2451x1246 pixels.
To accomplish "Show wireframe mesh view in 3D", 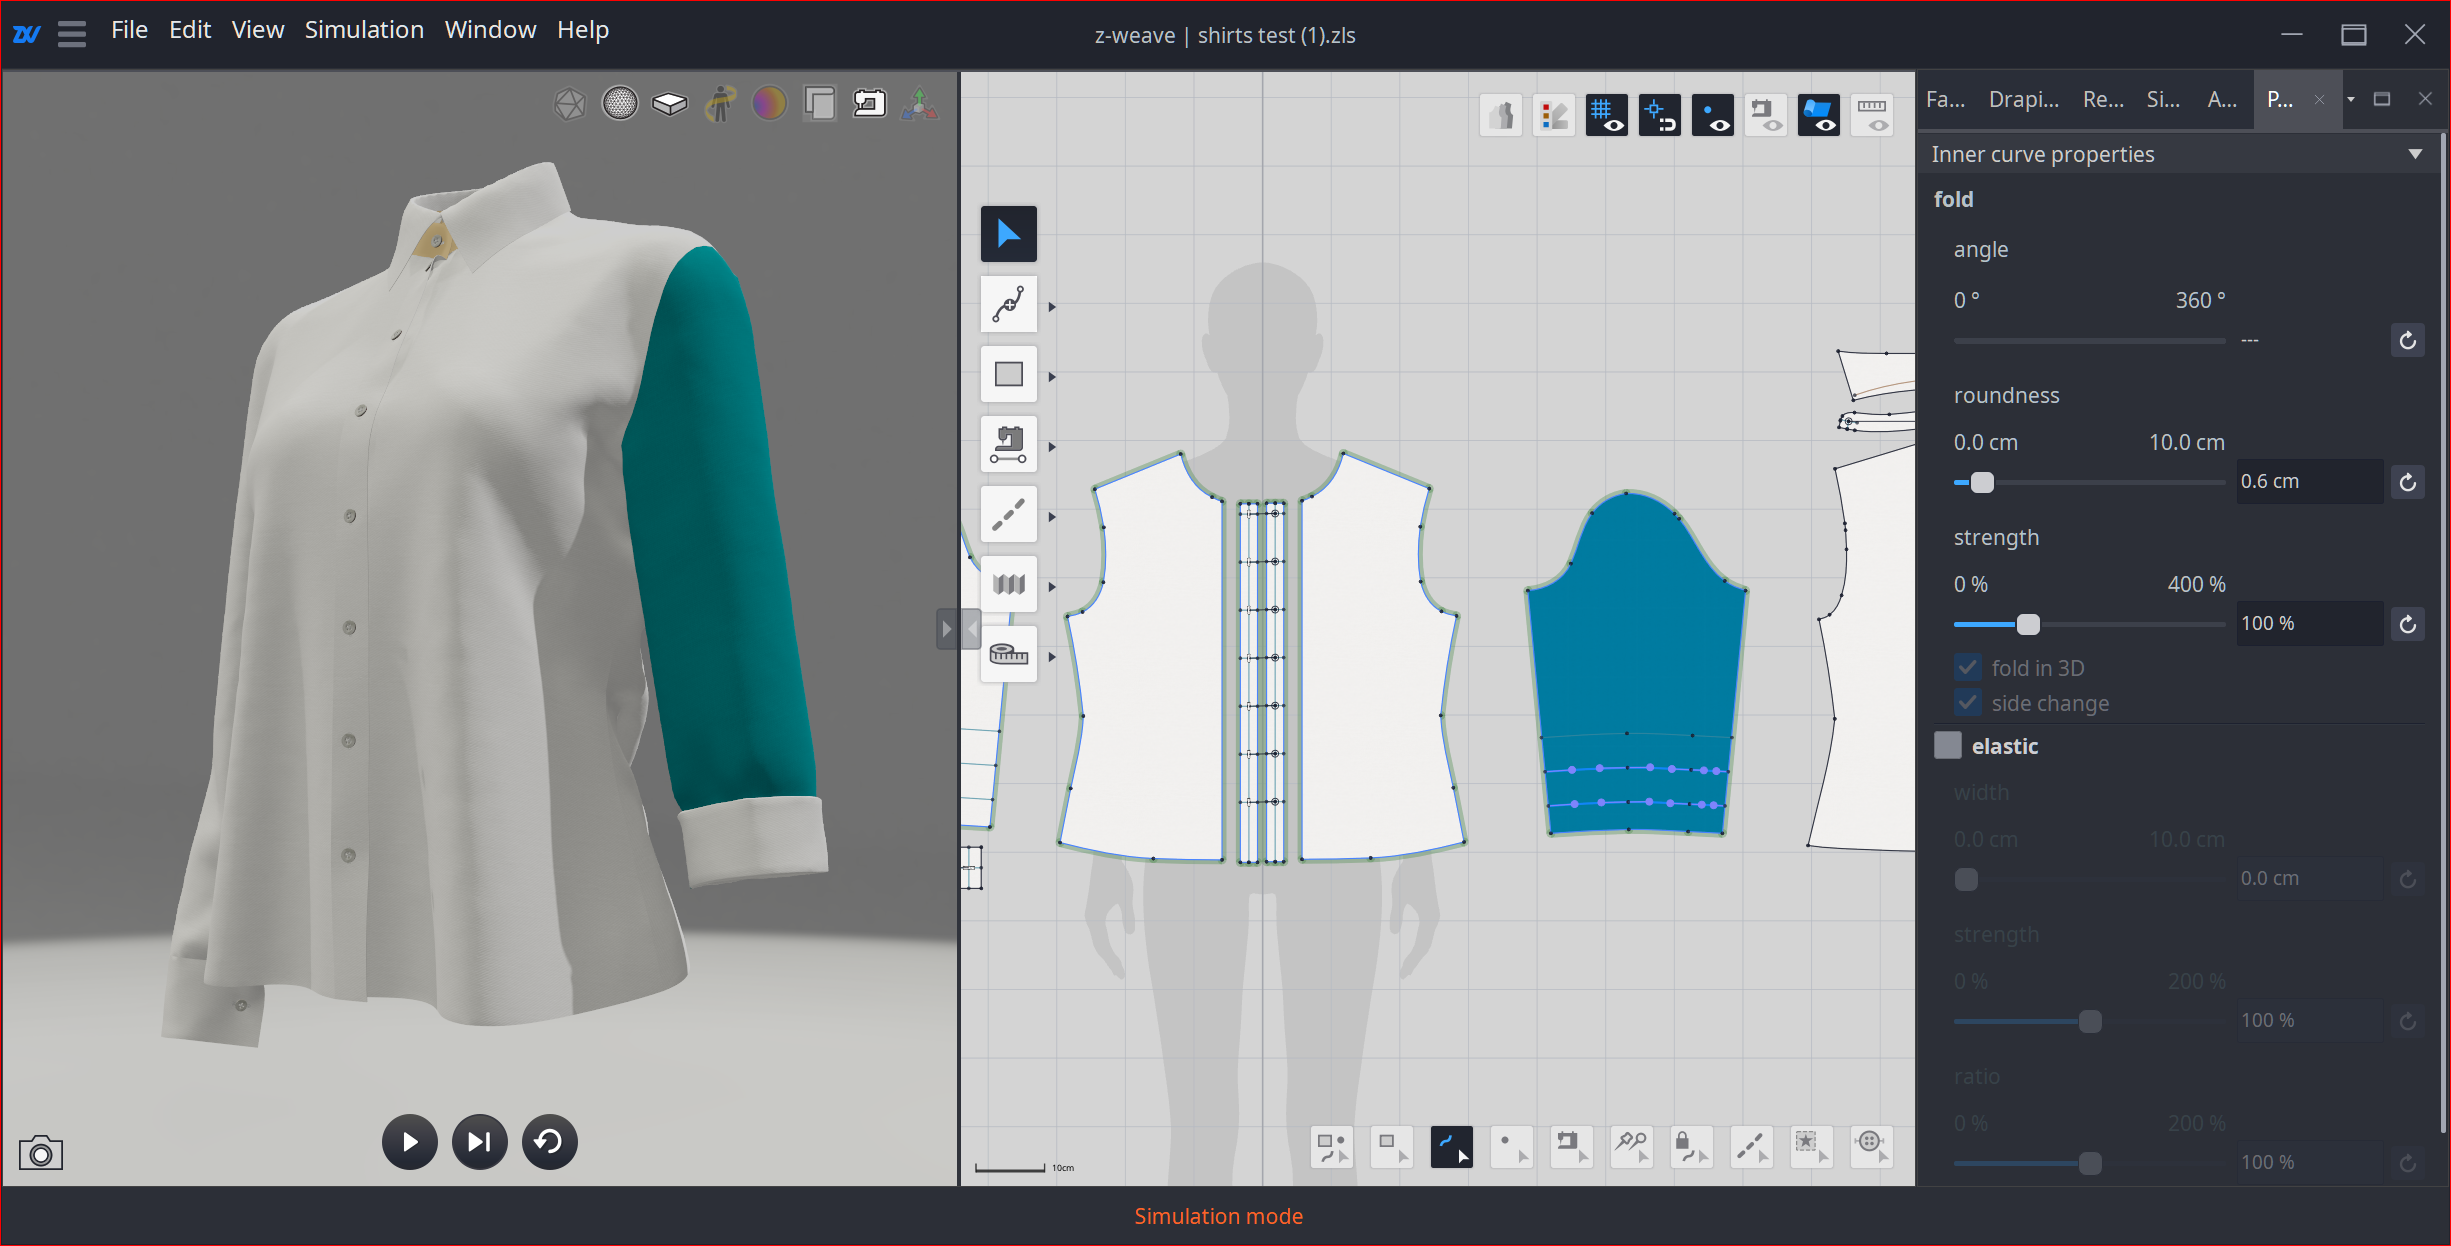I will point(570,103).
